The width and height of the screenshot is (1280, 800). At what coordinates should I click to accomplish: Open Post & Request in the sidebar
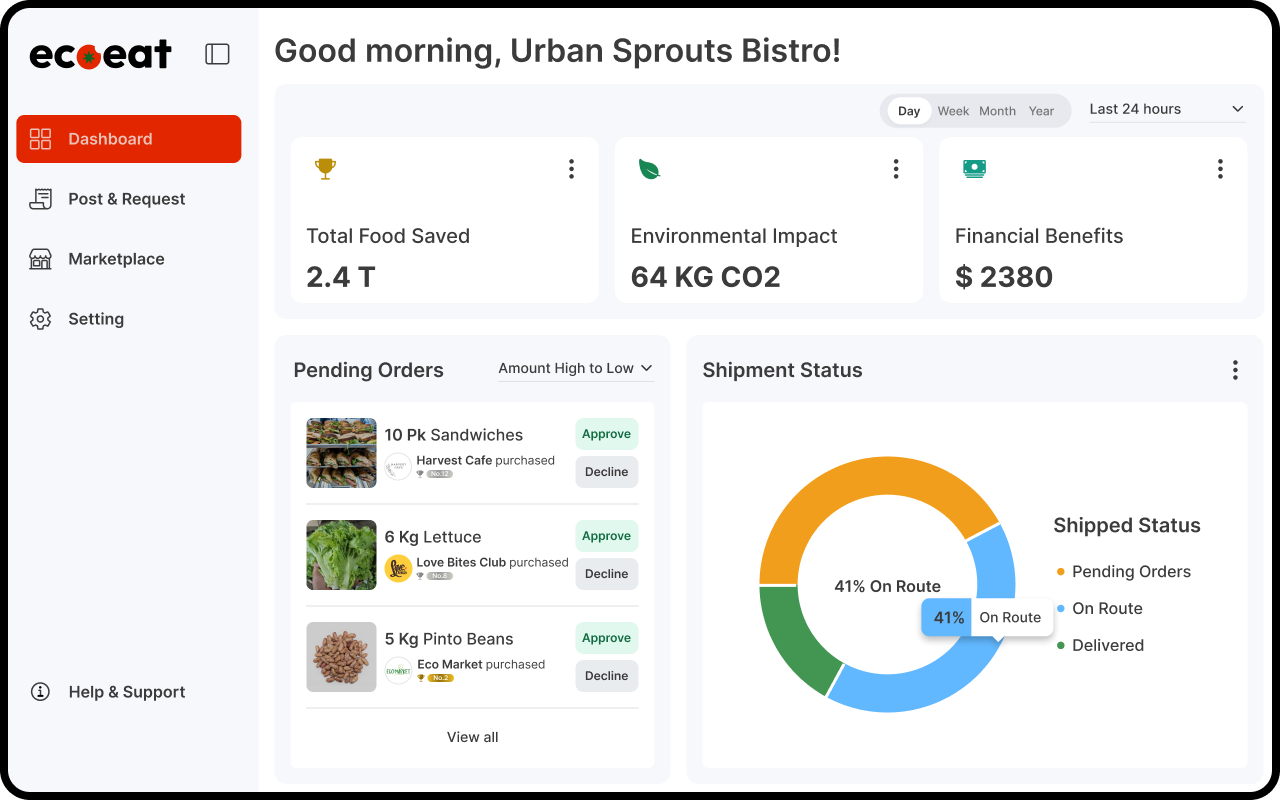pos(126,199)
